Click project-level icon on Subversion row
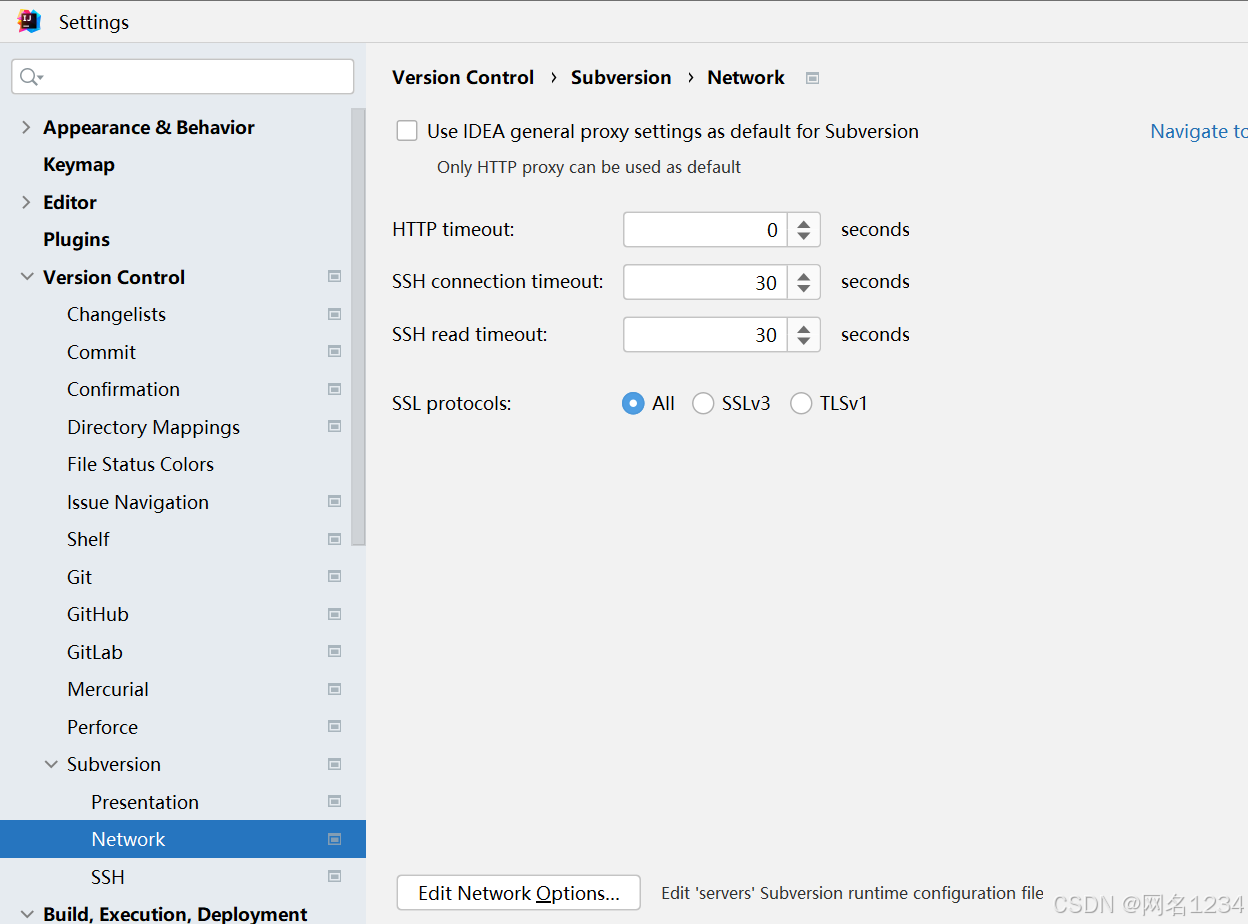 tap(335, 764)
